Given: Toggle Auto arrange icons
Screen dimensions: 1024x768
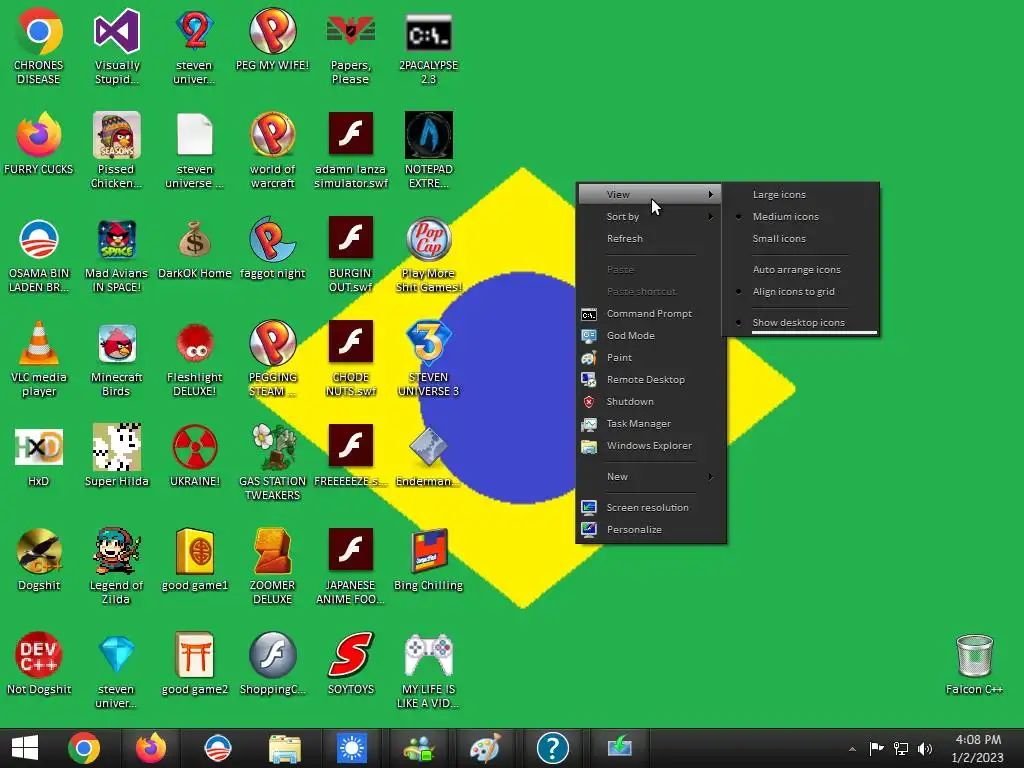Looking at the screenshot, I should (801, 270).
